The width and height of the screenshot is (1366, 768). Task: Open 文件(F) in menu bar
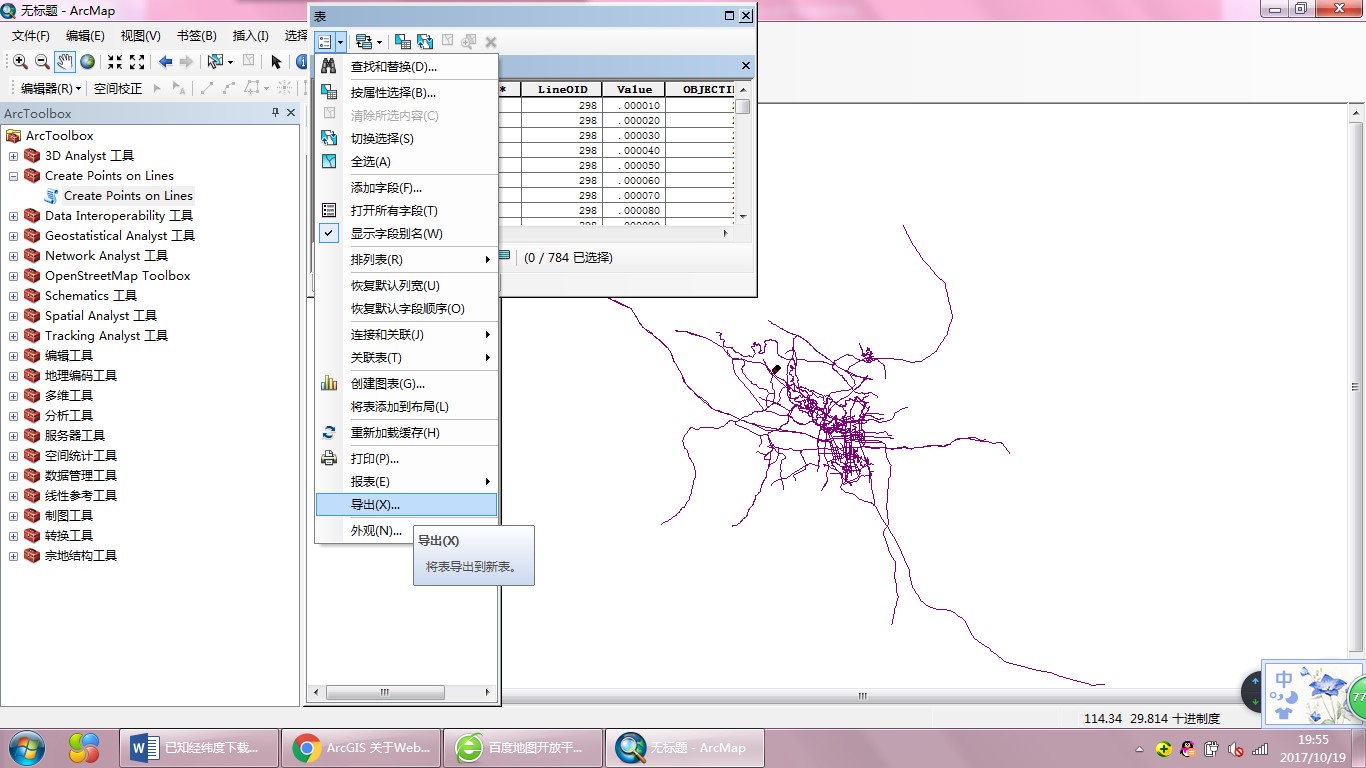coord(31,35)
